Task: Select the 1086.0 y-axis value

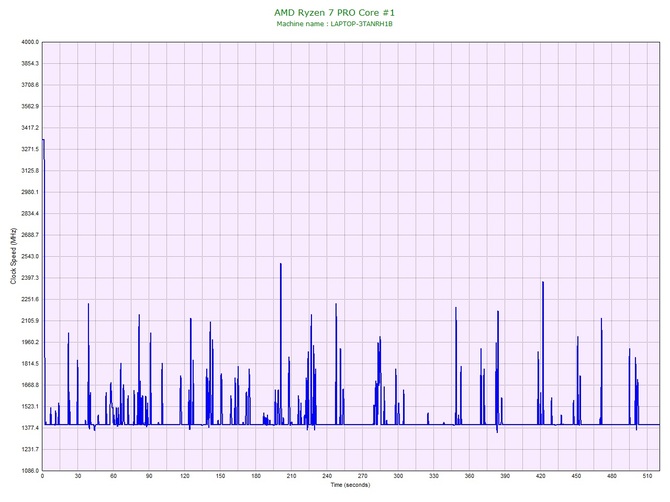Action: pyautogui.click(x=30, y=471)
